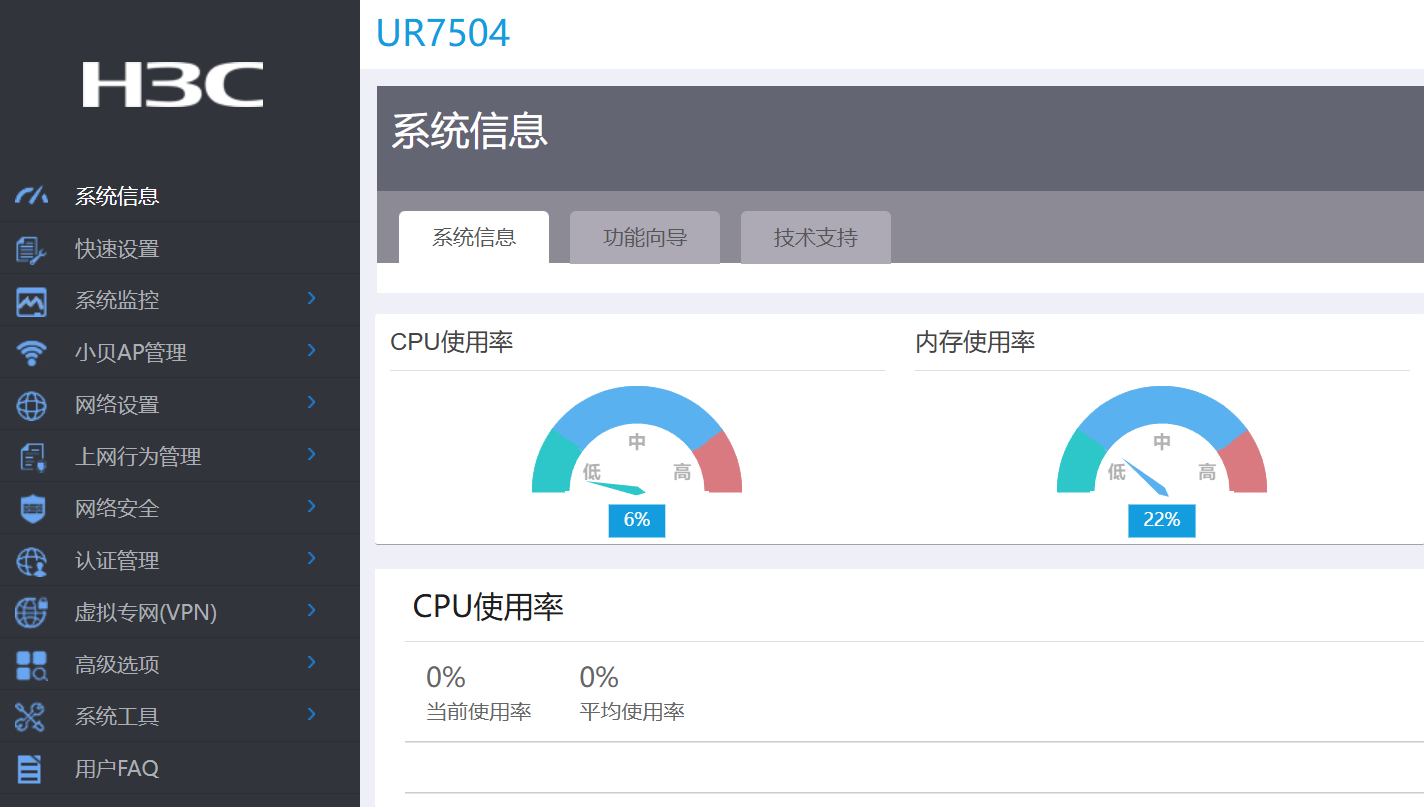
Task: Select 系统监控 menu label
Action: pos(117,301)
